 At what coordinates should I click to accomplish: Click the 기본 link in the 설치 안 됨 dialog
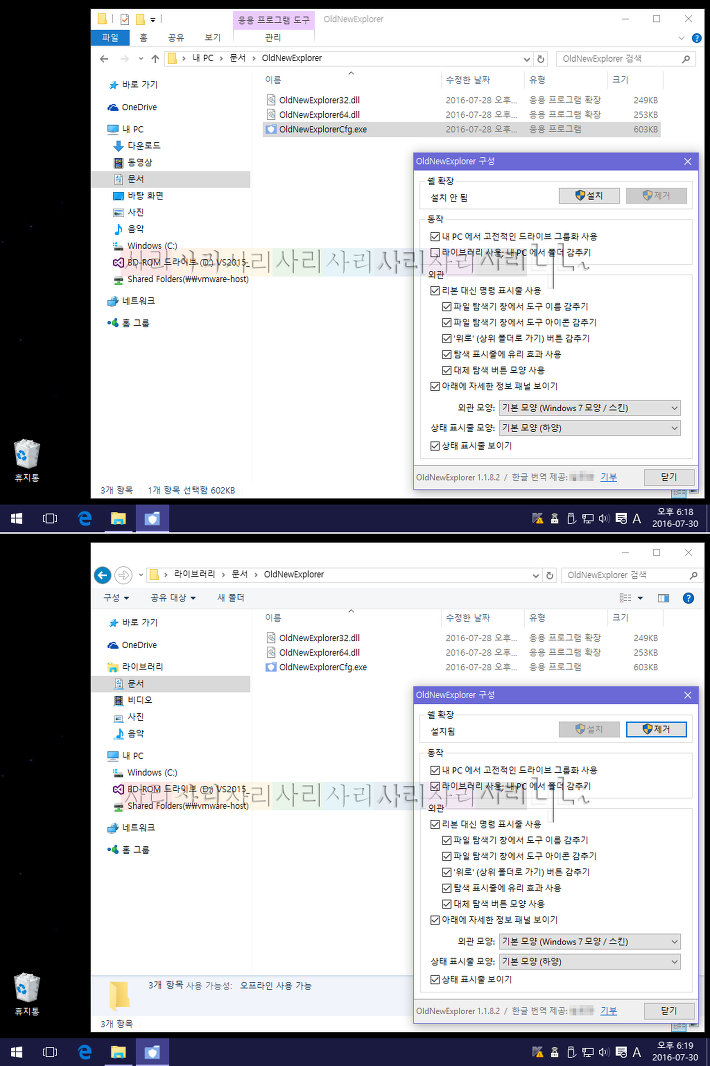tap(609, 477)
